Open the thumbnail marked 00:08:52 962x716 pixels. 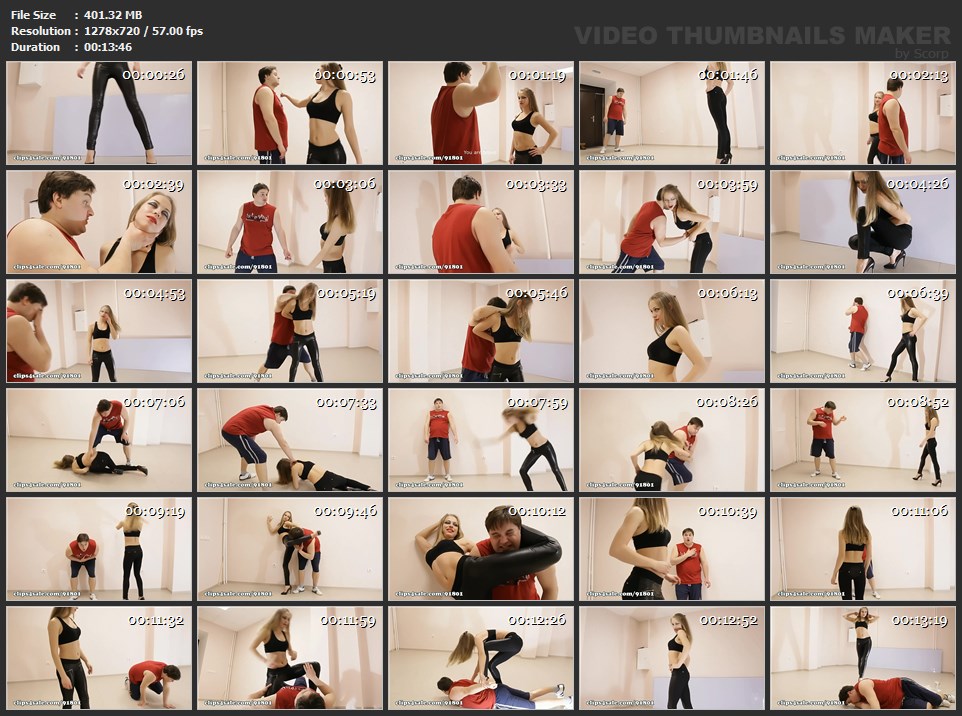tap(863, 440)
